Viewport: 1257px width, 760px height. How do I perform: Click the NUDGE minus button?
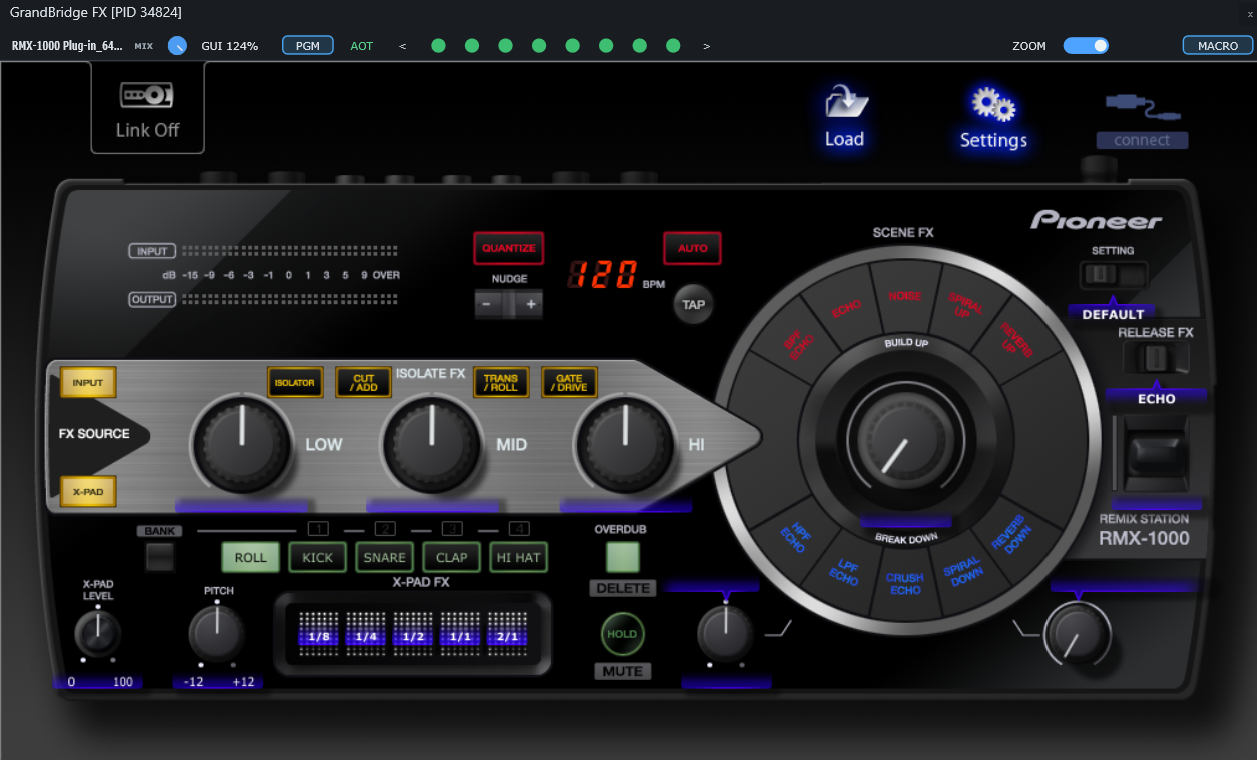pyautogui.click(x=488, y=304)
